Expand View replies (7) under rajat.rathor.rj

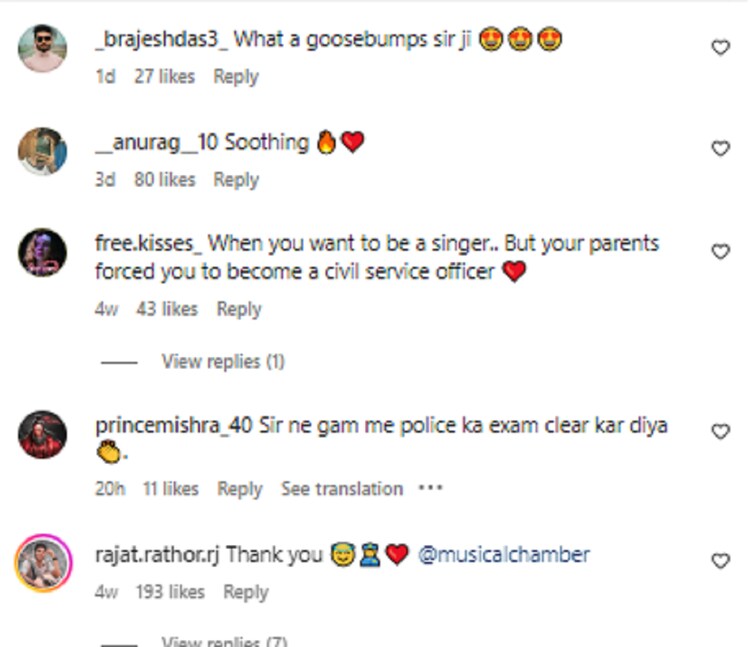224,641
